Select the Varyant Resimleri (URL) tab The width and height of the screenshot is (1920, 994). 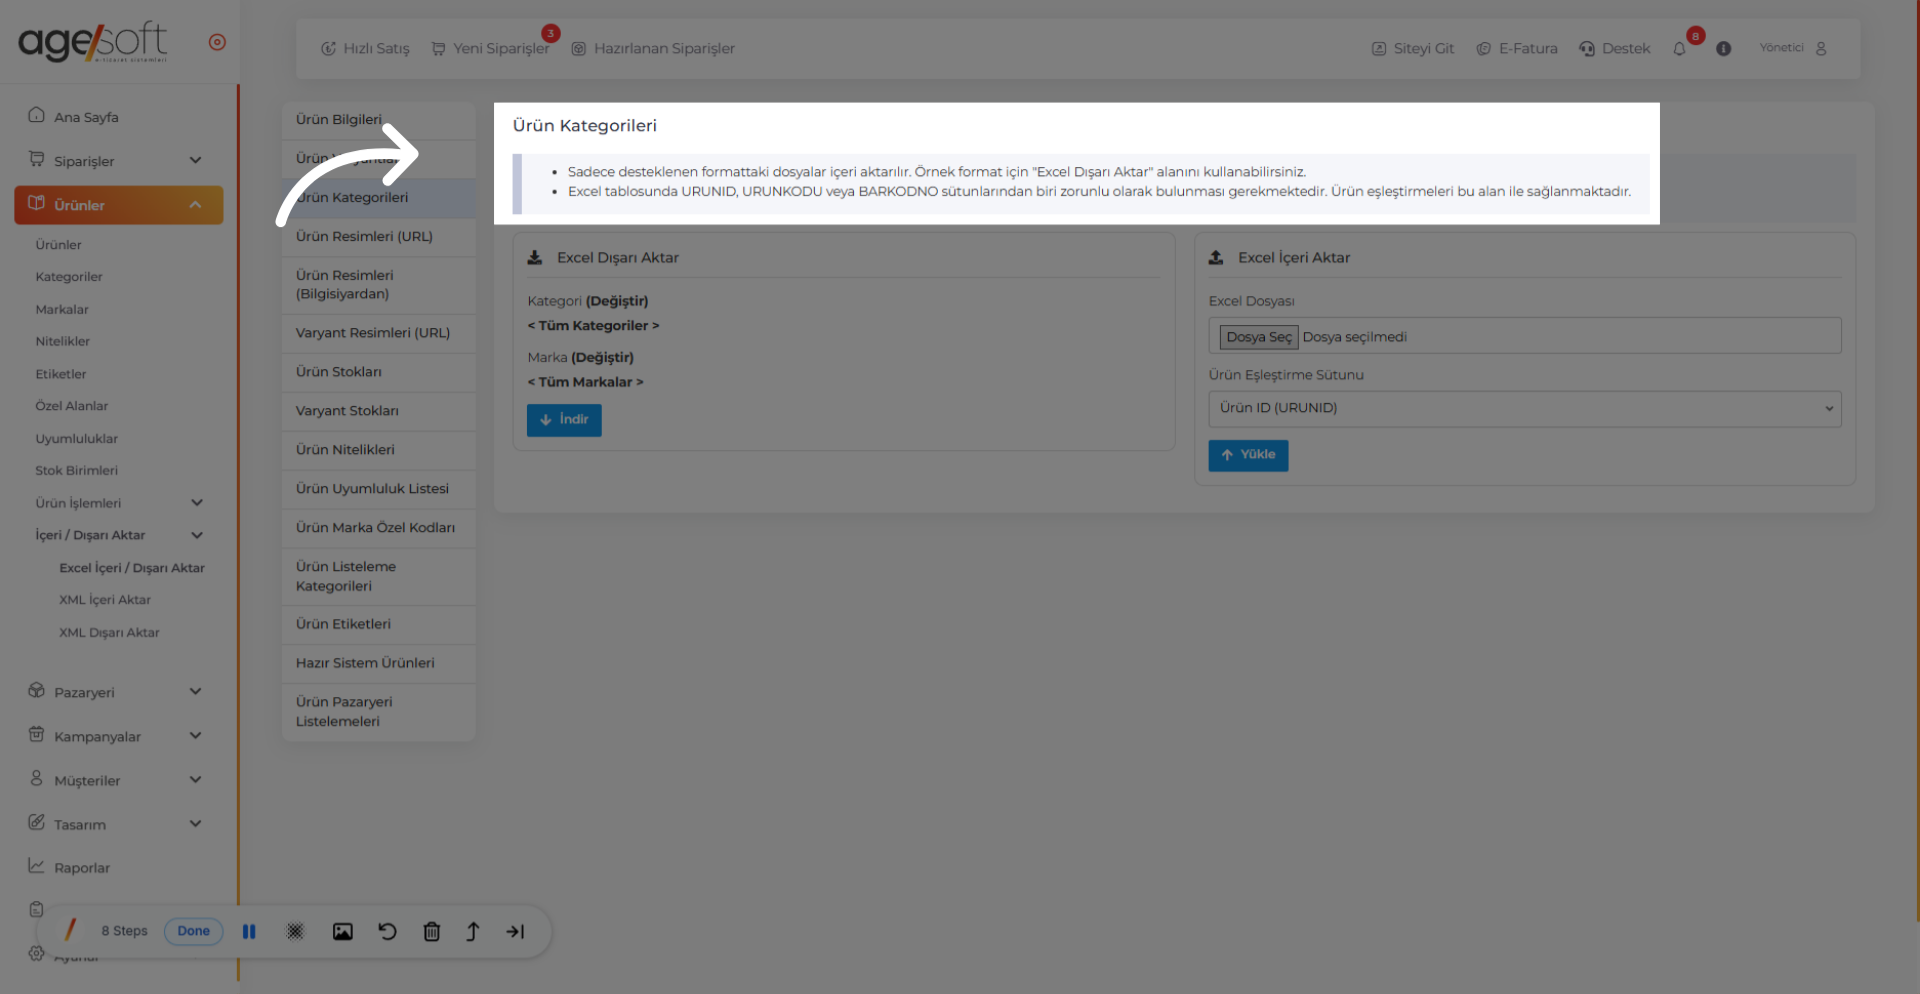pos(378,332)
